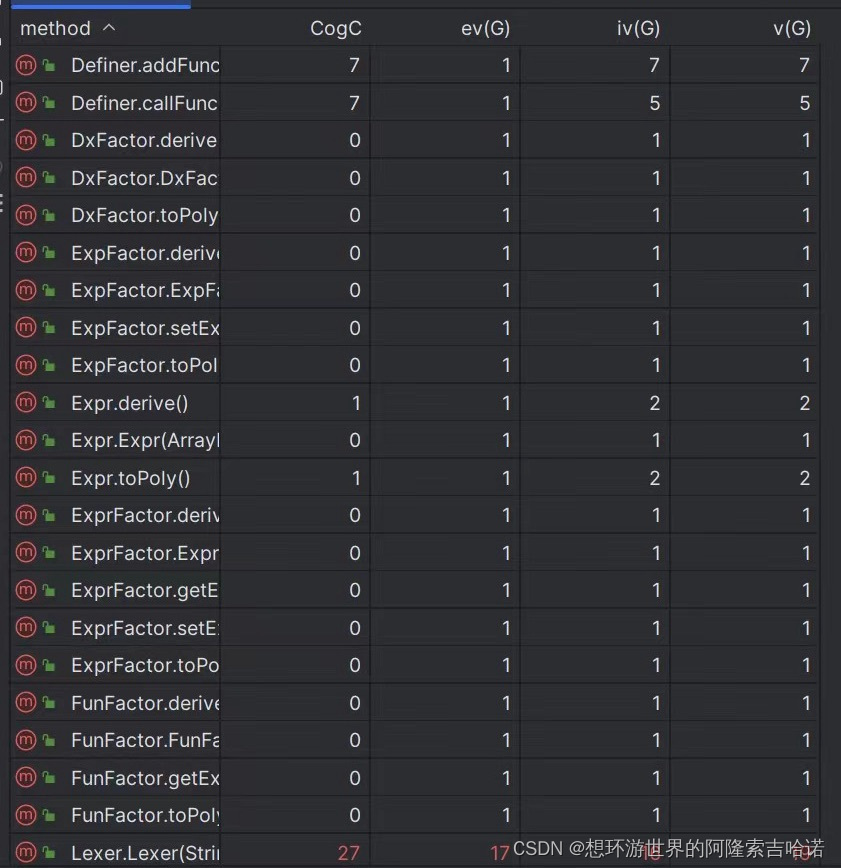Select the ExprFactor.getE method name
841x868 pixels.
tap(145, 591)
